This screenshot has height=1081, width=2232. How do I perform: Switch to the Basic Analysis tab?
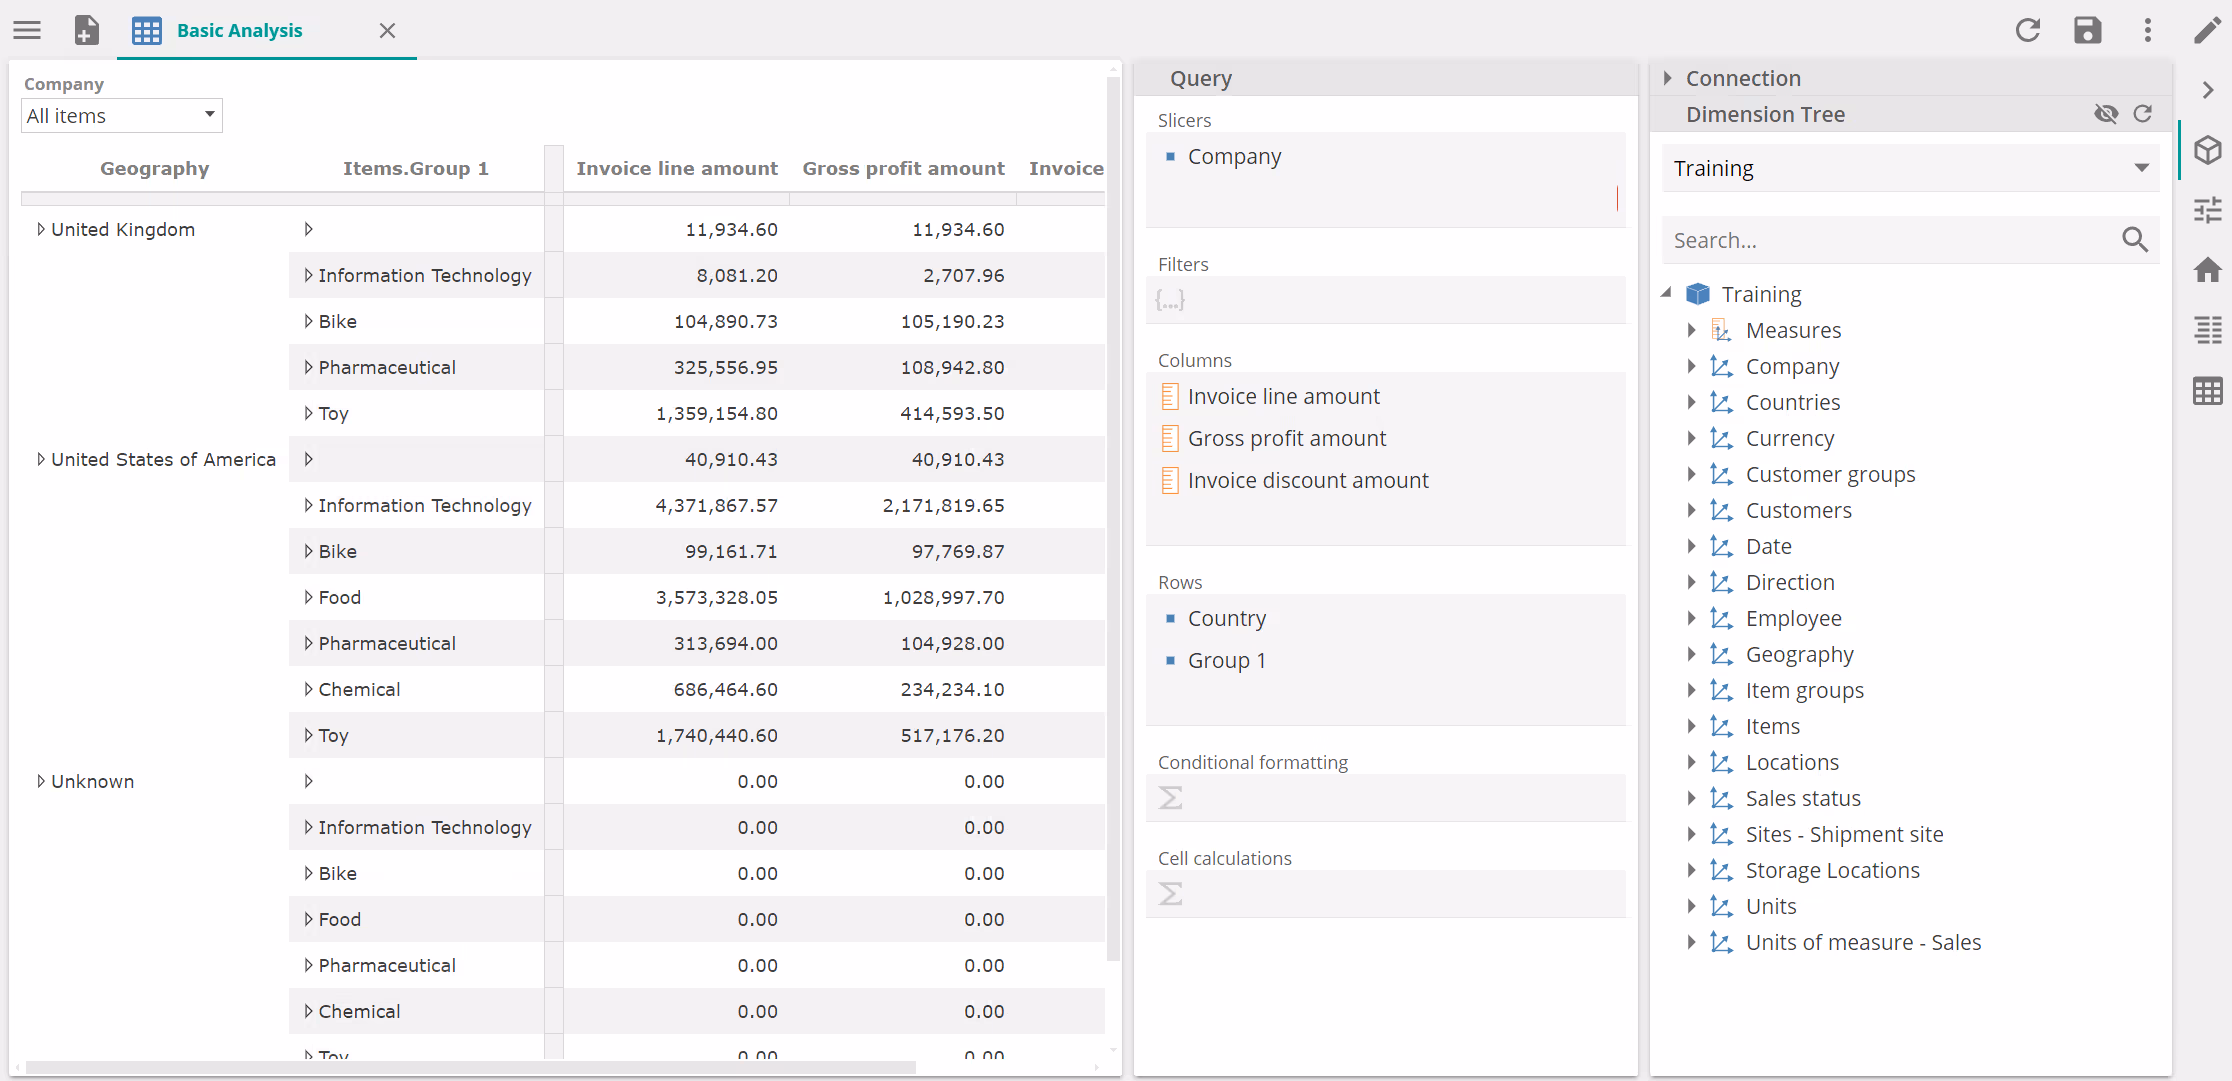(x=239, y=30)
